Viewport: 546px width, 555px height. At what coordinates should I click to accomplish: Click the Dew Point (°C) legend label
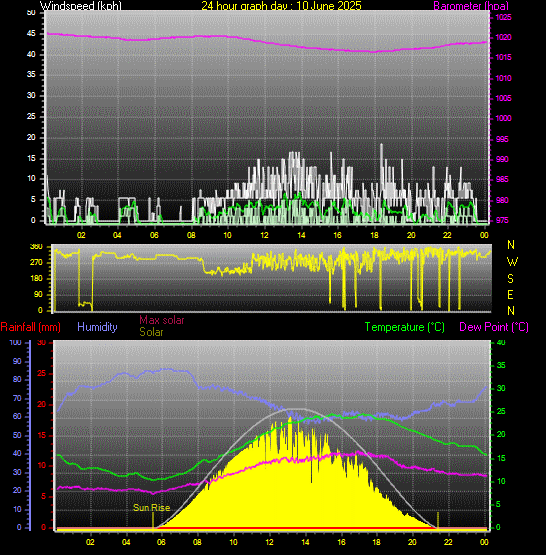coord(494,327)
